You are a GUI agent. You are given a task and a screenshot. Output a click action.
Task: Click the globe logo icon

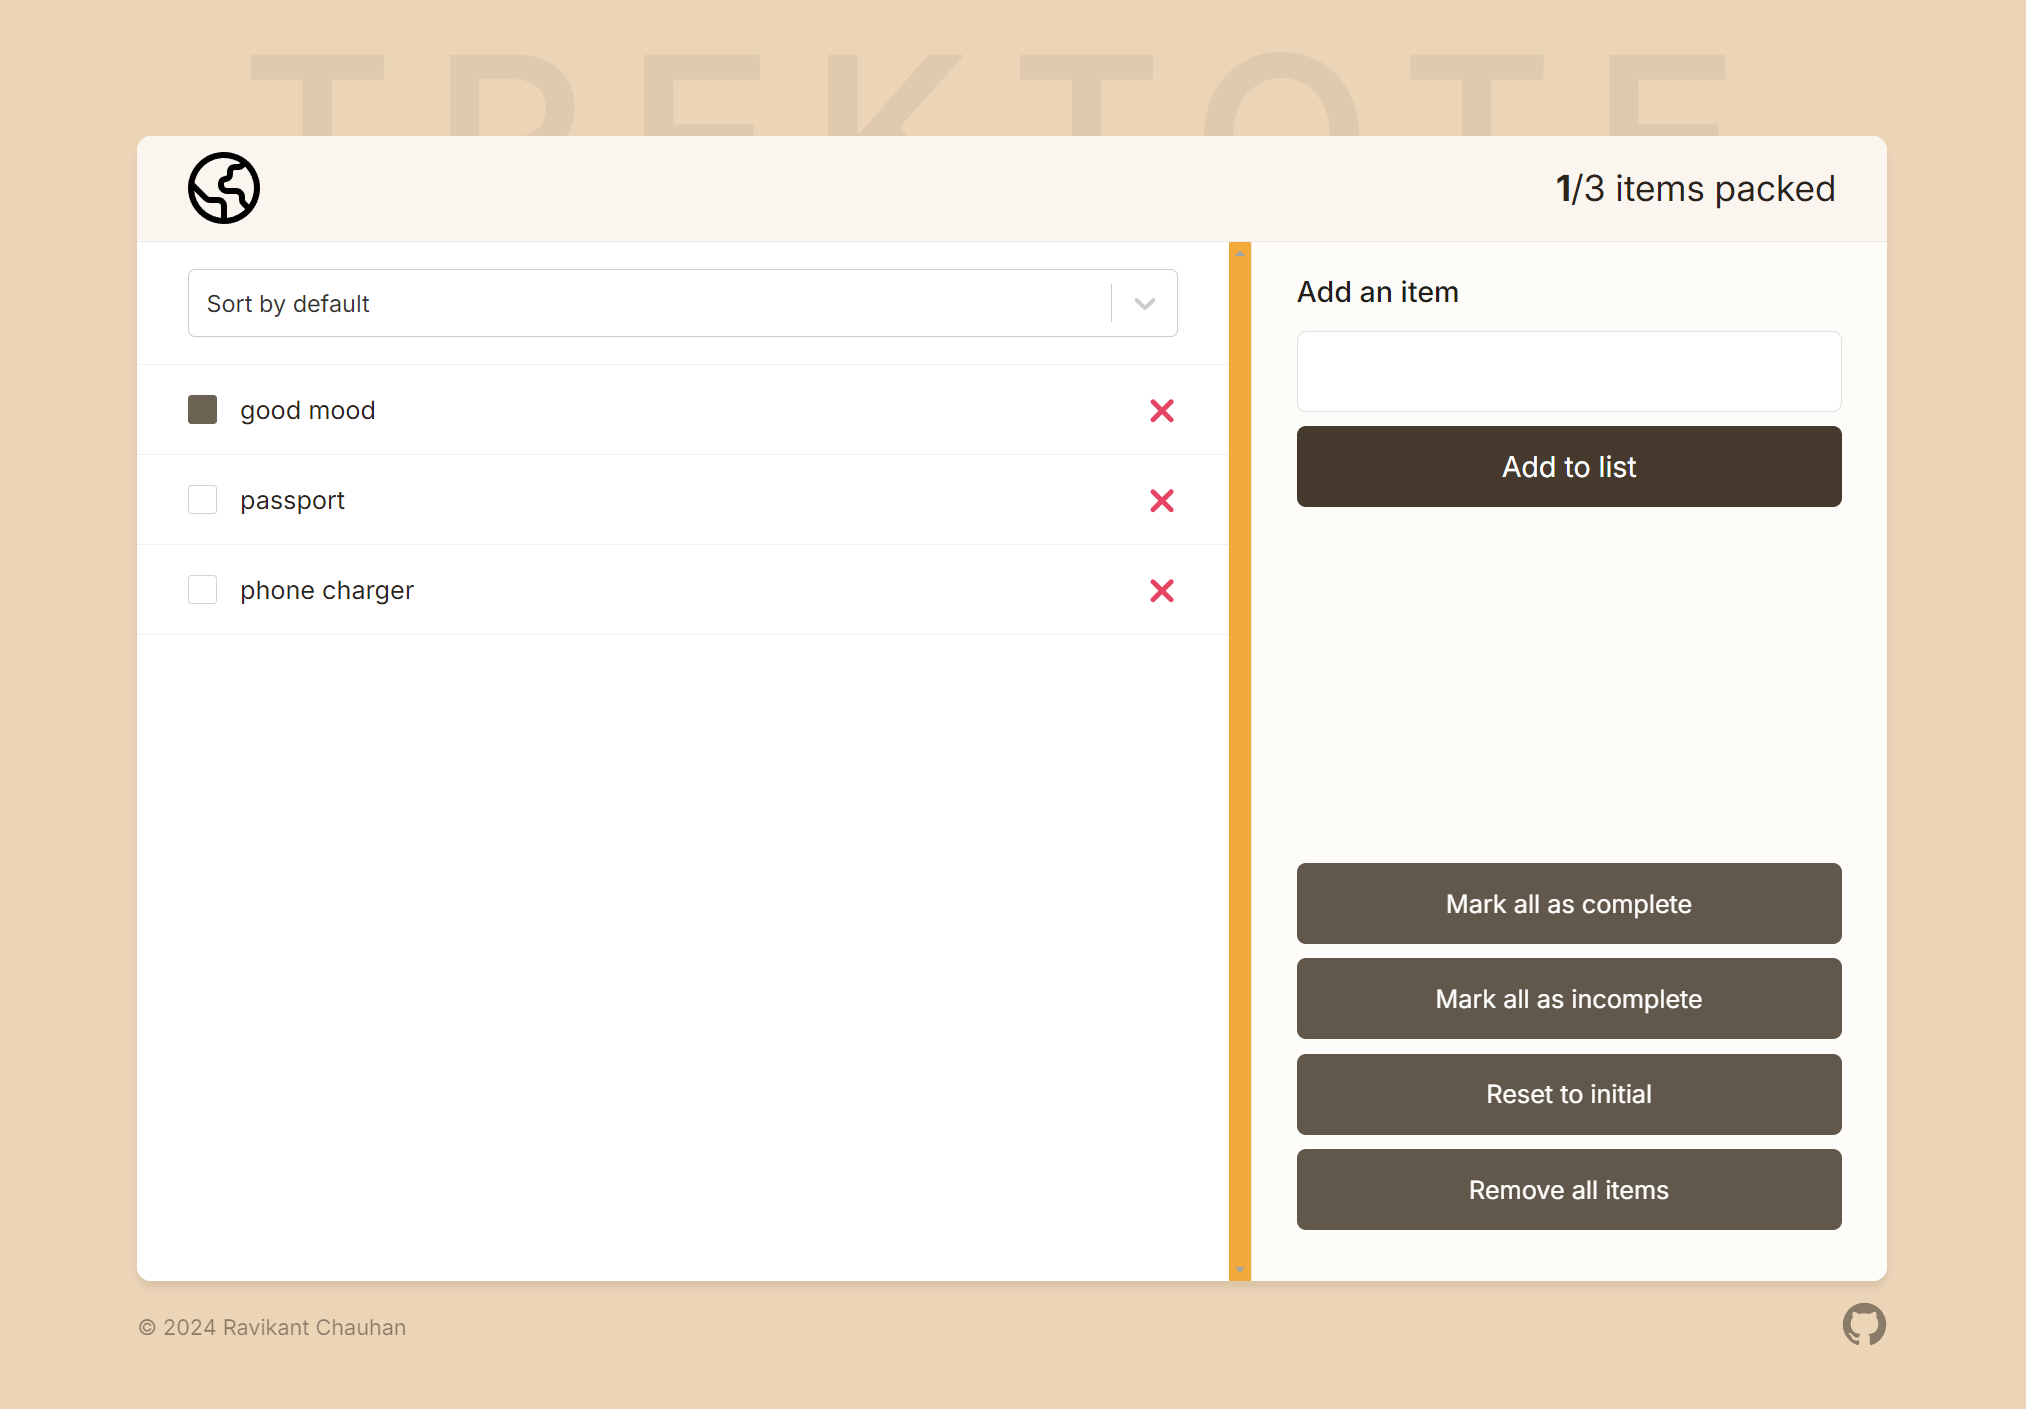(224, 188)
